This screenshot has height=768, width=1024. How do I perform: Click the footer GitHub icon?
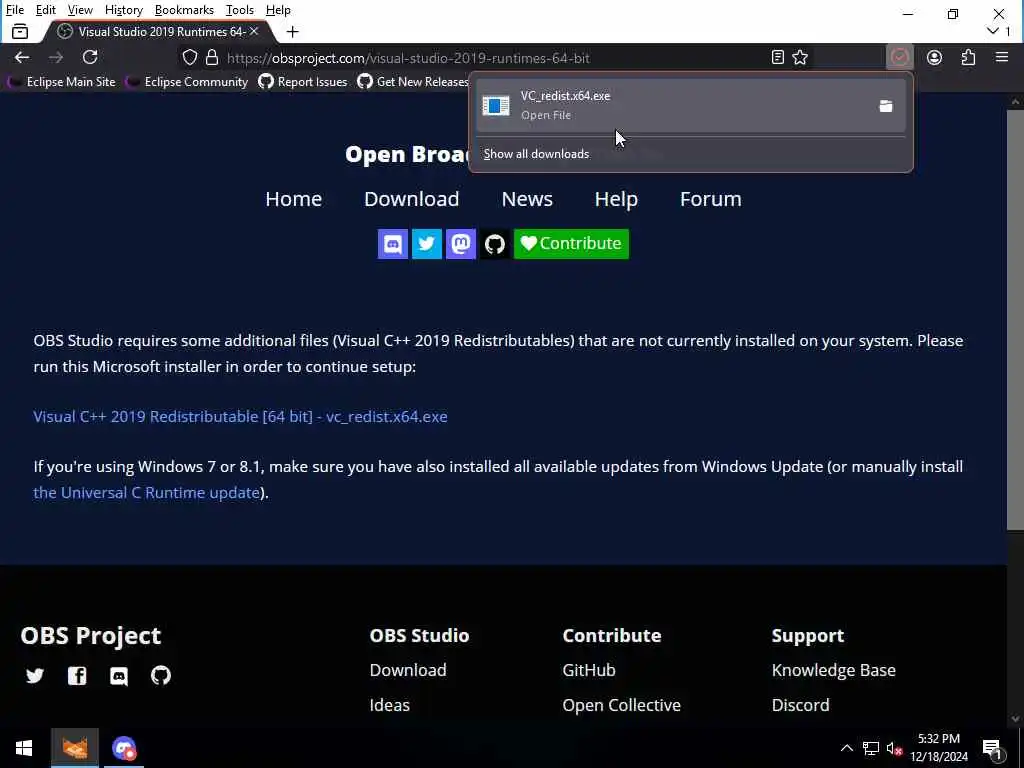[x=161, y=675]
